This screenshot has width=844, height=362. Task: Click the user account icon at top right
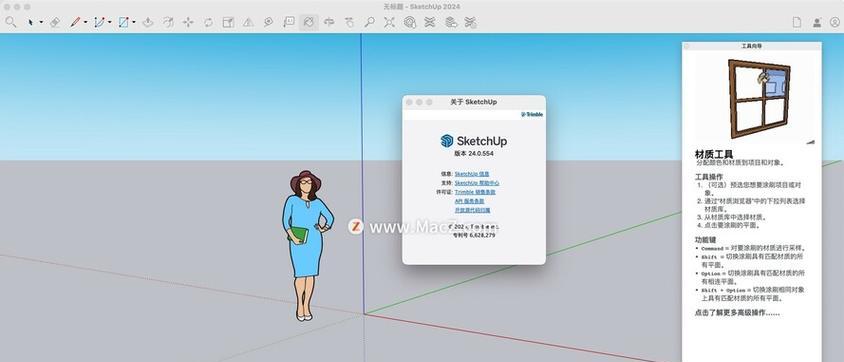pos(817,23)
